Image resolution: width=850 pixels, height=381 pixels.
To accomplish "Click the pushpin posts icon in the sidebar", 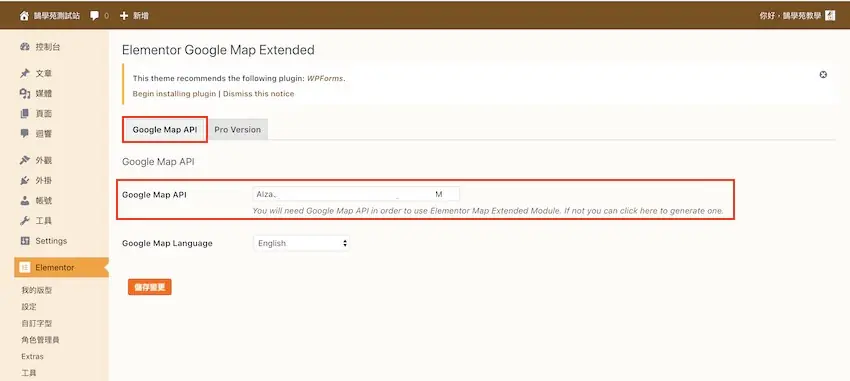I will click(x=24, y=73).
